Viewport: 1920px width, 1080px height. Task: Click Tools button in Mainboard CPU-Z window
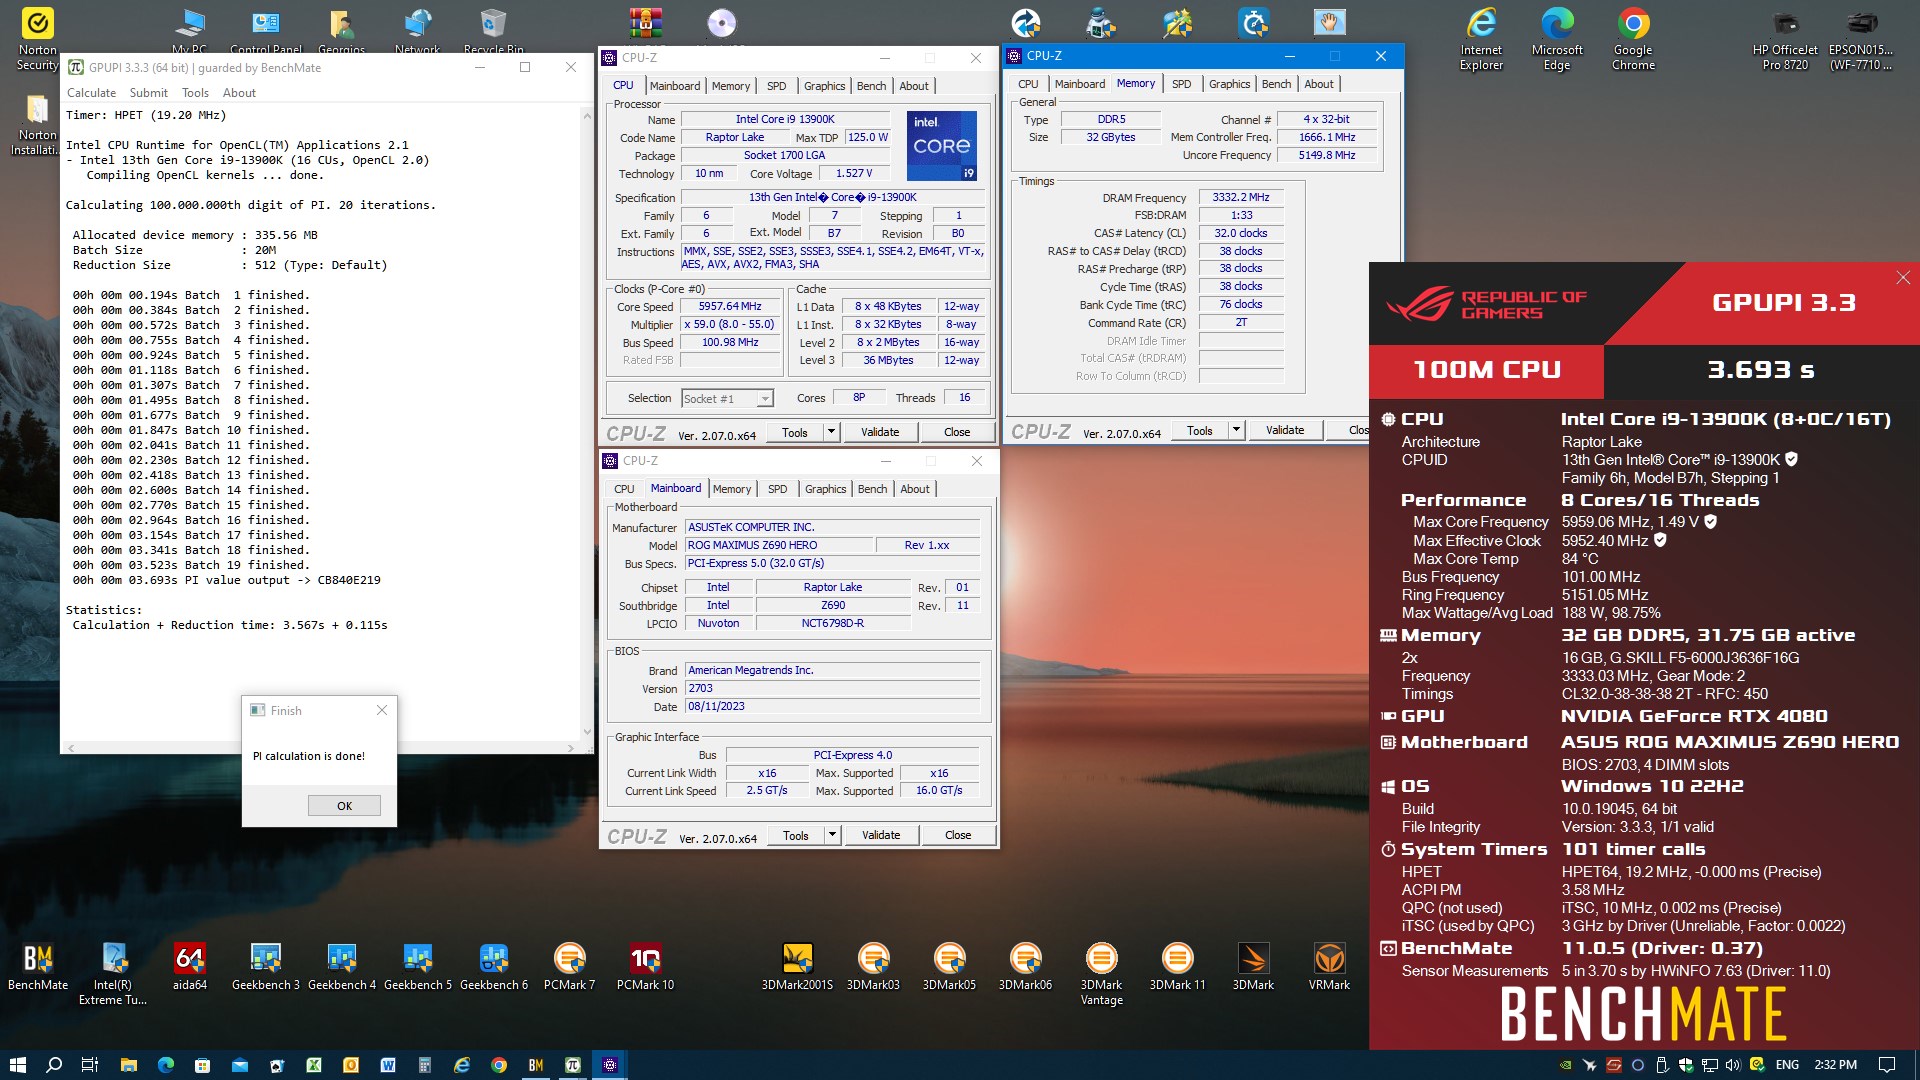click(x=796, y=835)
